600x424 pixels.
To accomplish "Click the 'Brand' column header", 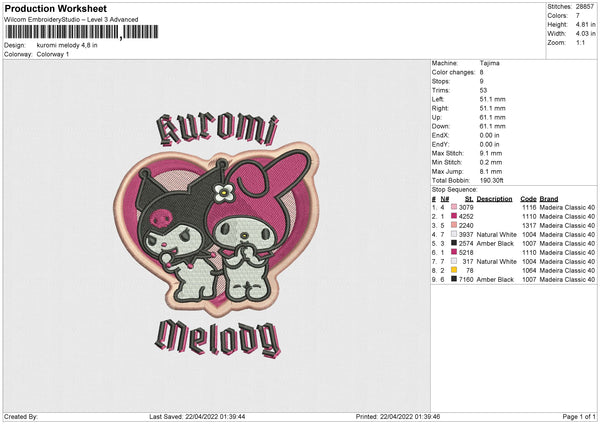I will (549, 199).
